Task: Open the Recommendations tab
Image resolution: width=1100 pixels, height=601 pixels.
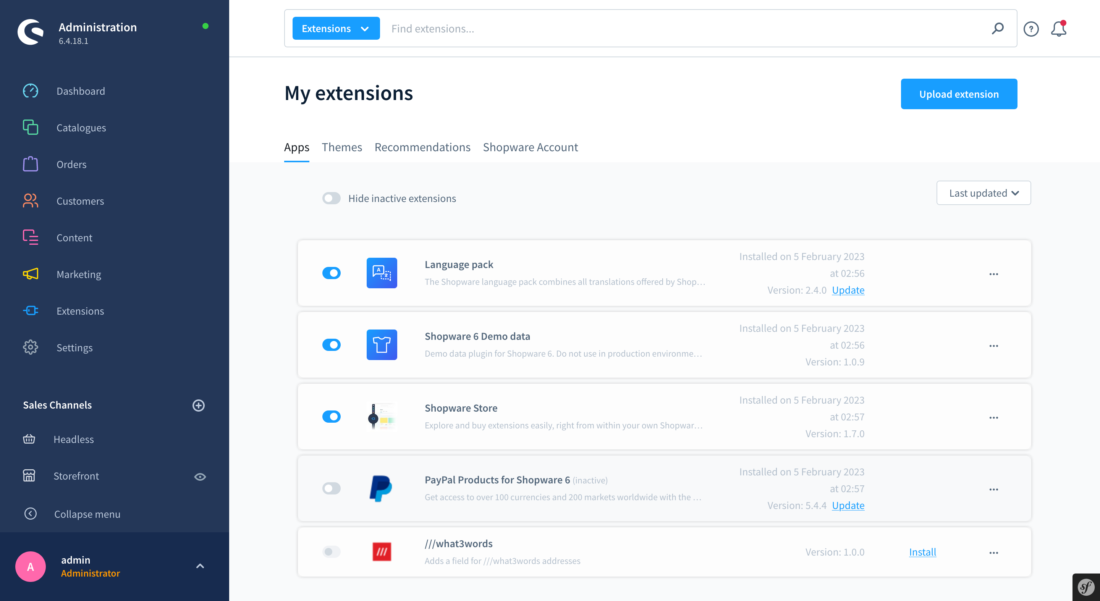Action: click(x=422, y=147)
